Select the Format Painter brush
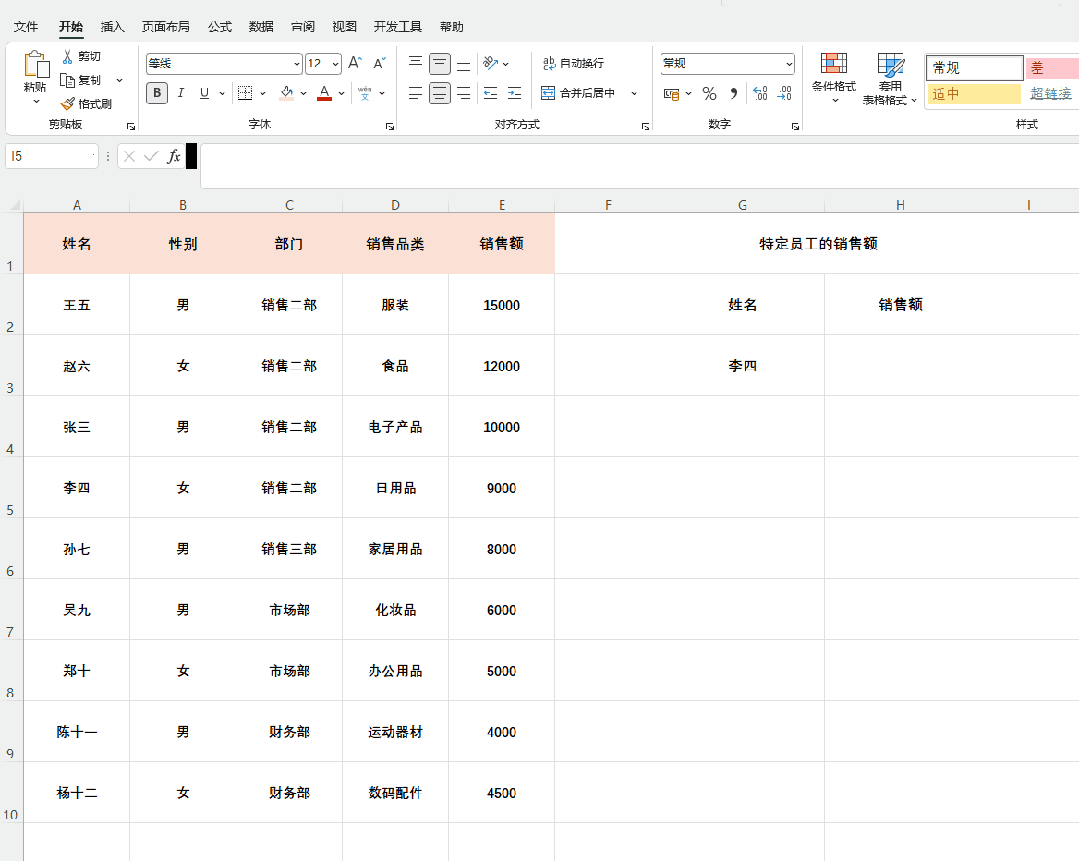Viewport: 1079px width, 861px height. [67, 104]
